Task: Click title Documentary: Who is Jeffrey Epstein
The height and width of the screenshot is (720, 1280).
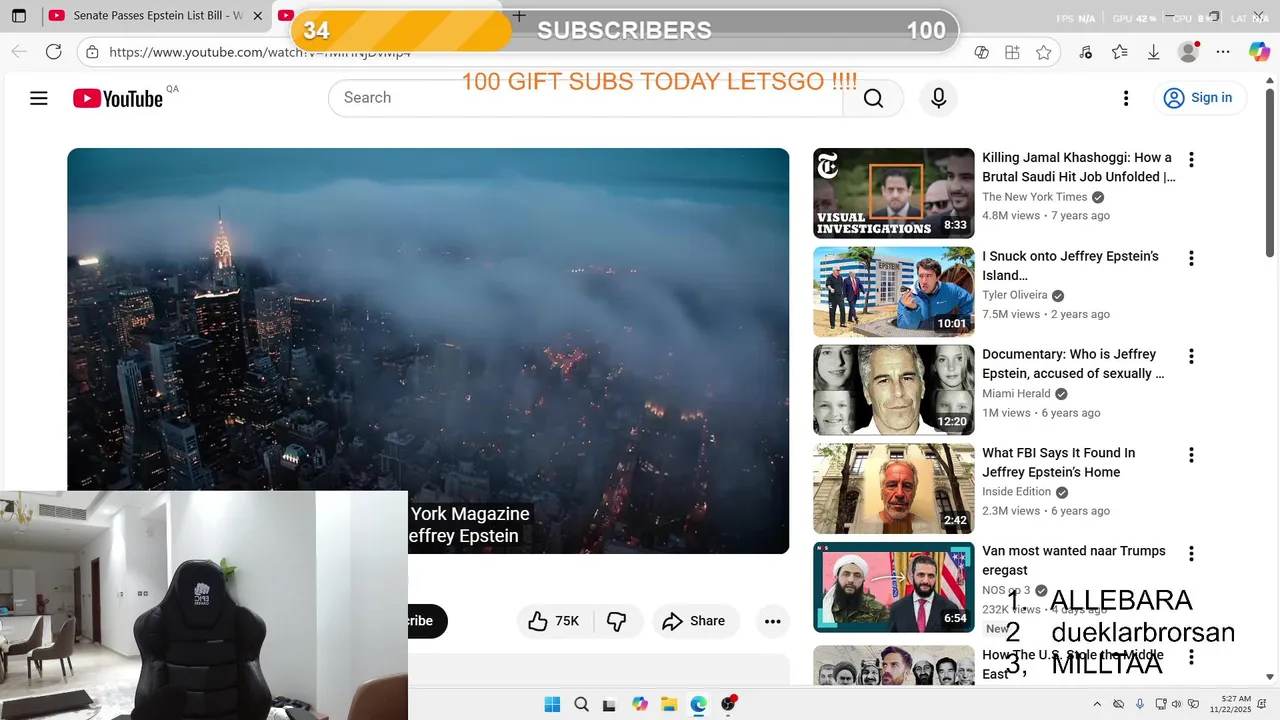Action: point(1073,364)
